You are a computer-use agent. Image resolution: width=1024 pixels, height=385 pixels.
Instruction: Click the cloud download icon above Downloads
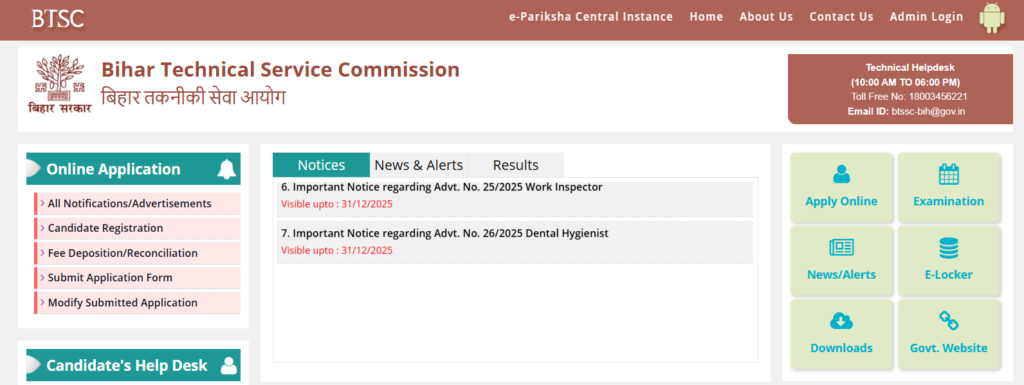pyautogui.click(x=841, y=320)
